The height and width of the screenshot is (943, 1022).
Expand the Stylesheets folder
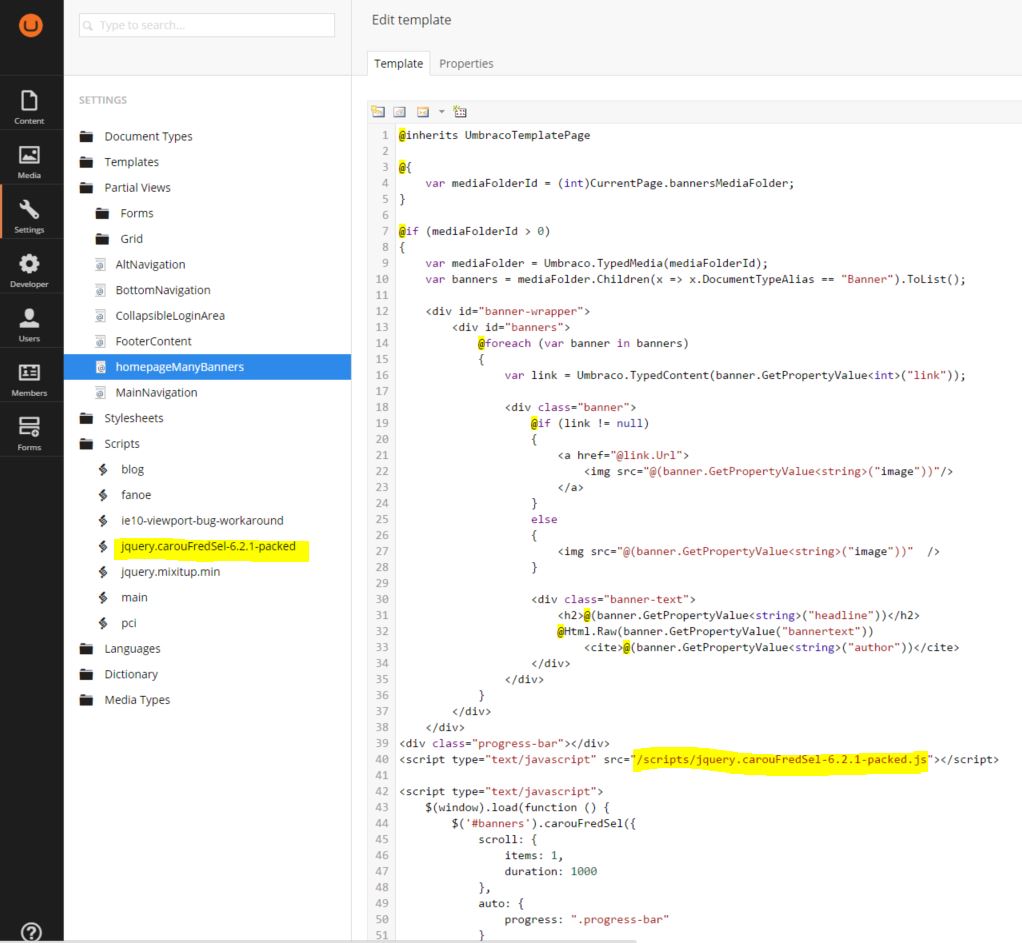point(134,418)
